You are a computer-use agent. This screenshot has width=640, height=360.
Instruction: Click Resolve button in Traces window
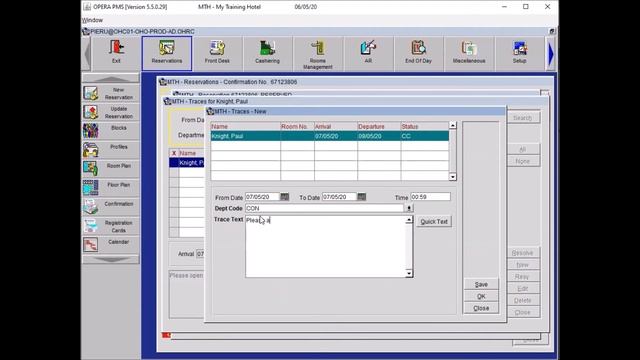[x=522, y=253]
